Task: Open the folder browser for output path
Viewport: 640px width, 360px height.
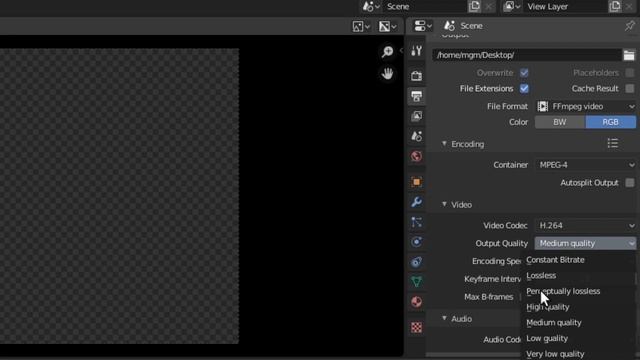Action: [x=629, y=55]
